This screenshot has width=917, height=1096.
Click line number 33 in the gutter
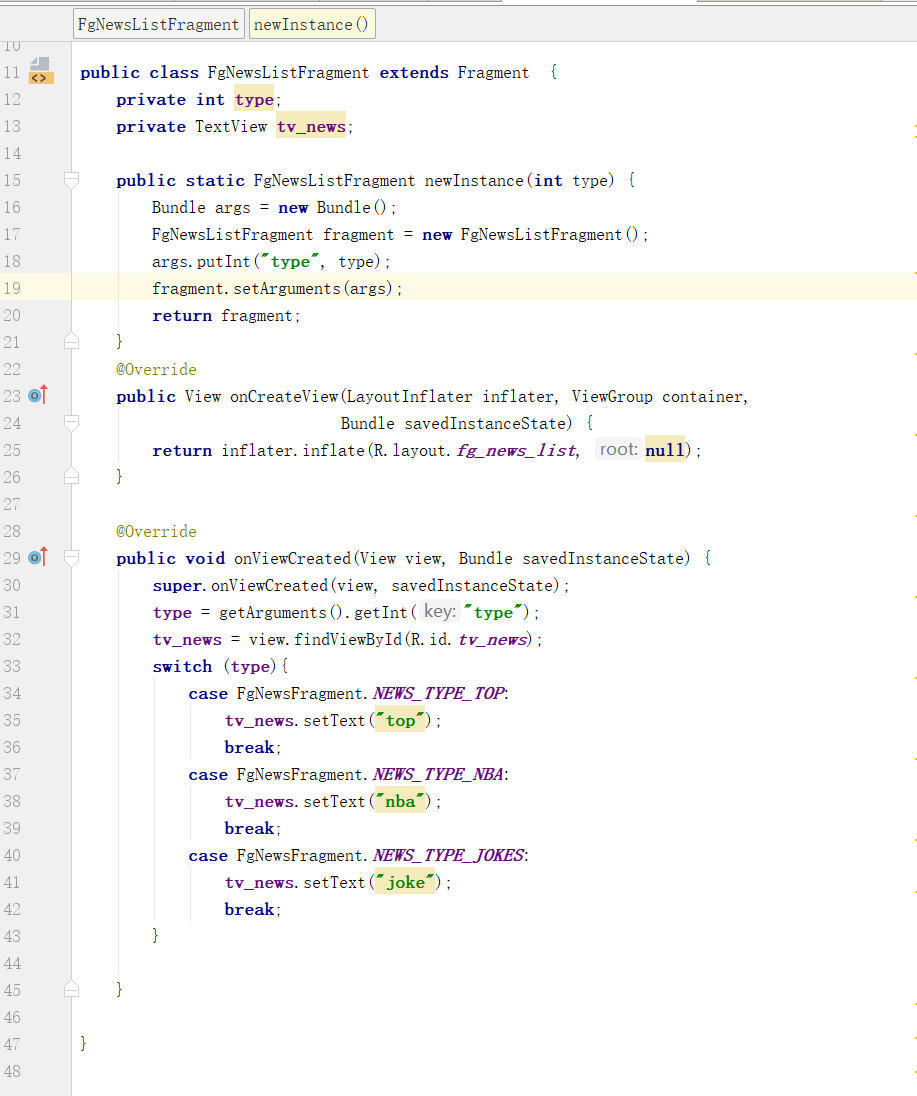point(13,666)
